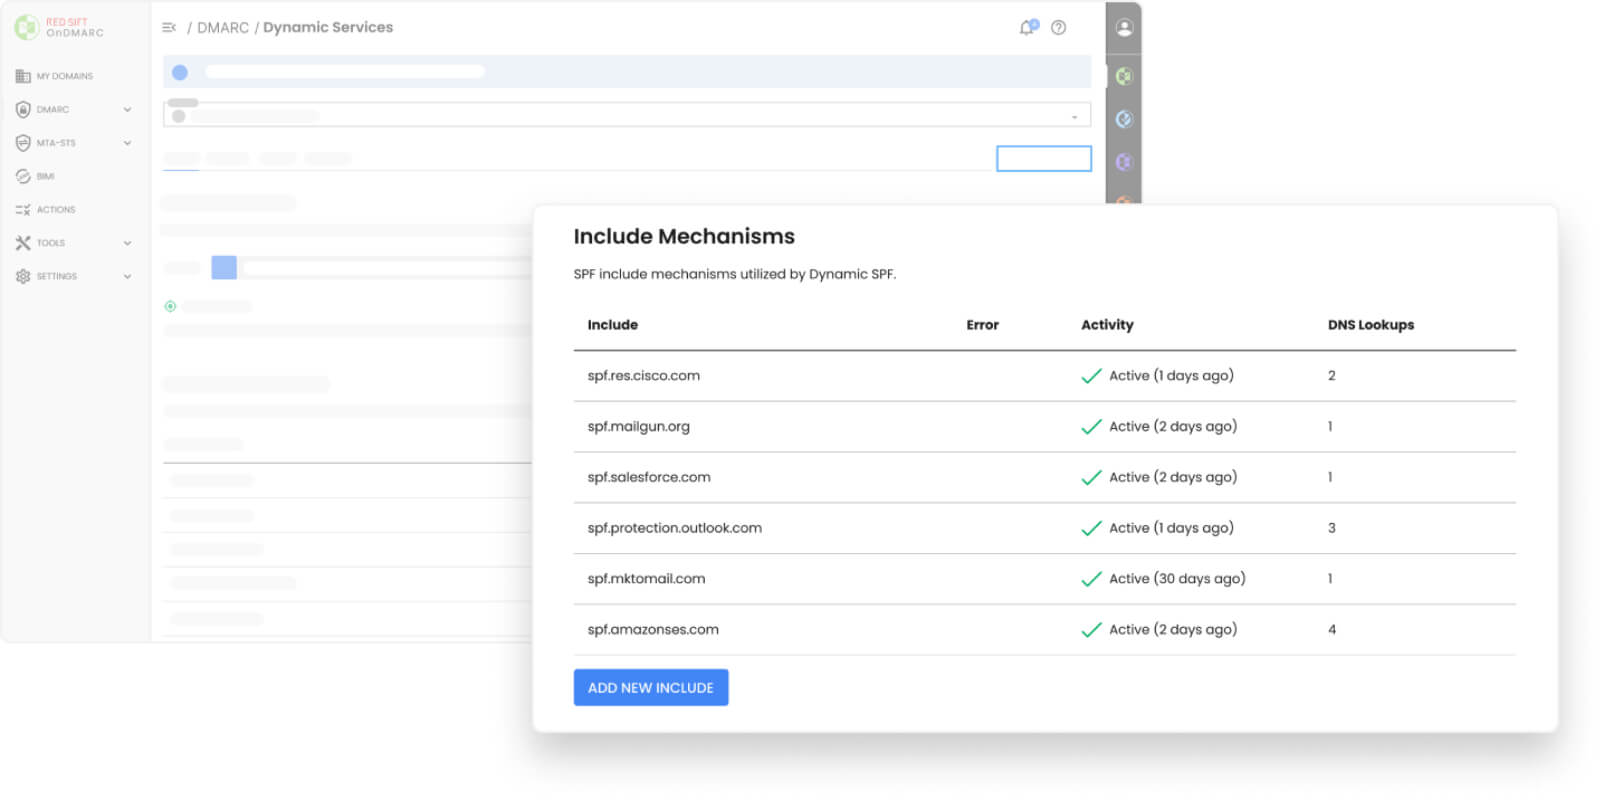This screenshot has width=1604, height=800.
Task: Click the Settings gear icon
Action: coord(23,276)
